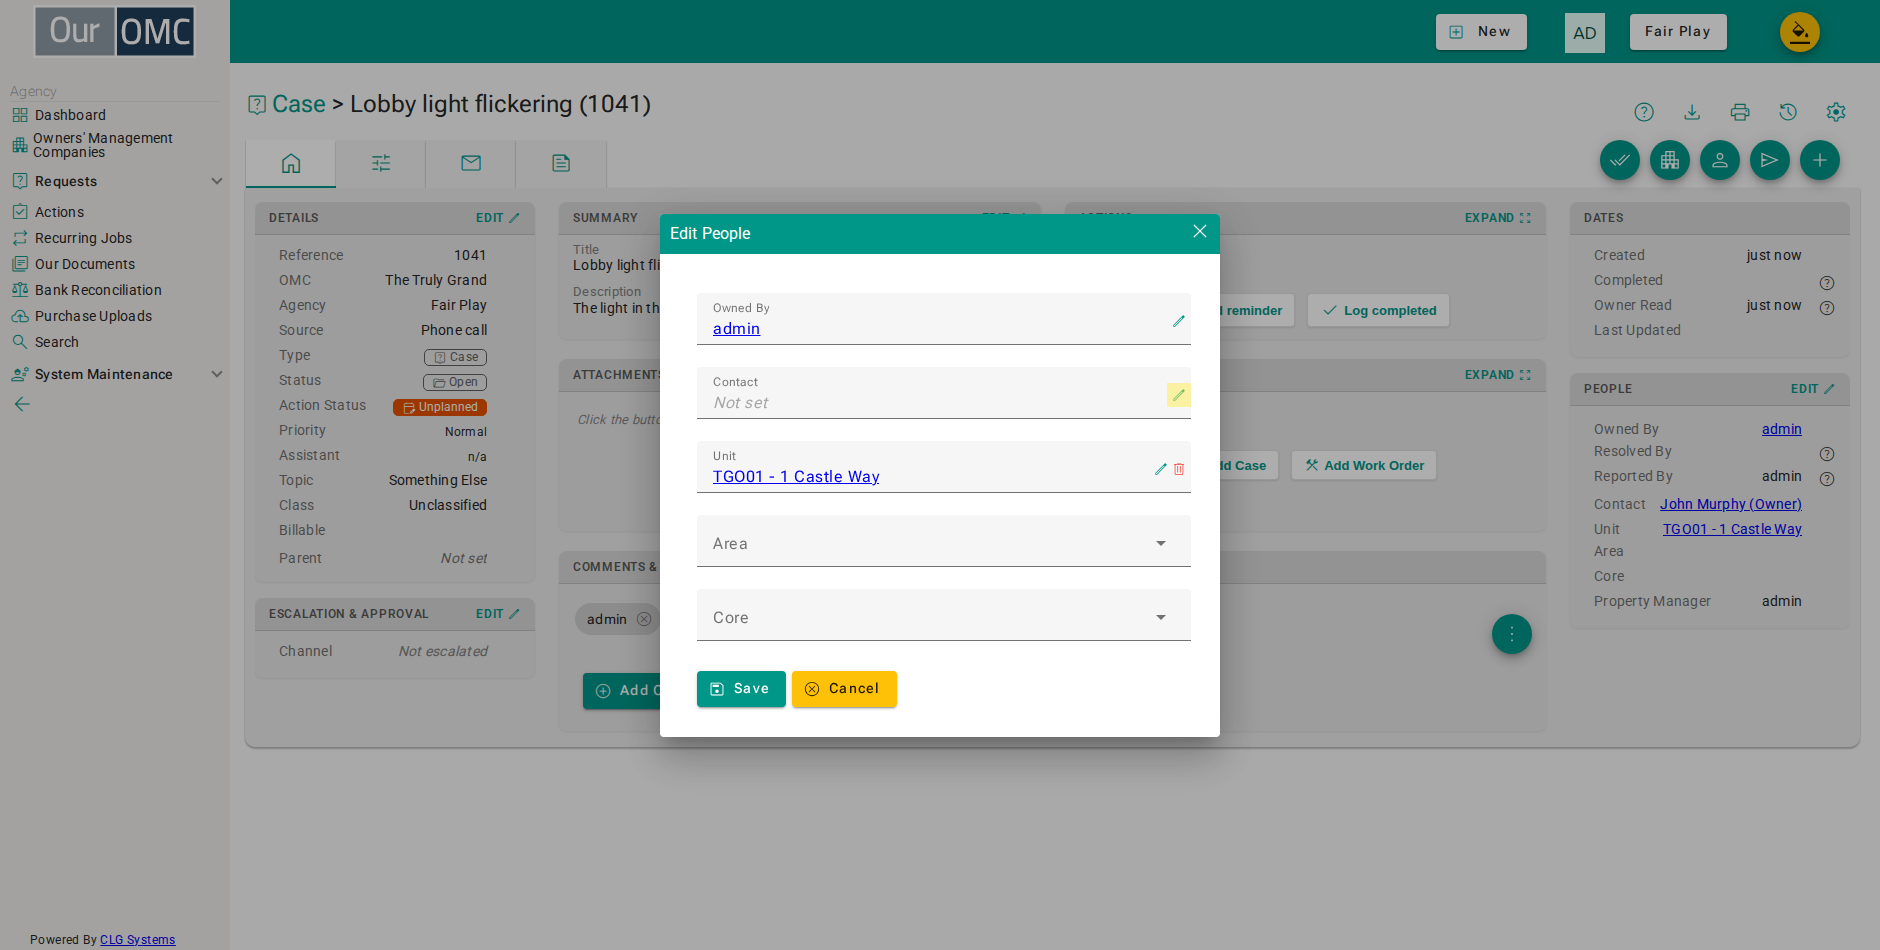Screen dimensions: 1880x950
Task: Open the case settings gear icon
Action: click(1836, 112)
